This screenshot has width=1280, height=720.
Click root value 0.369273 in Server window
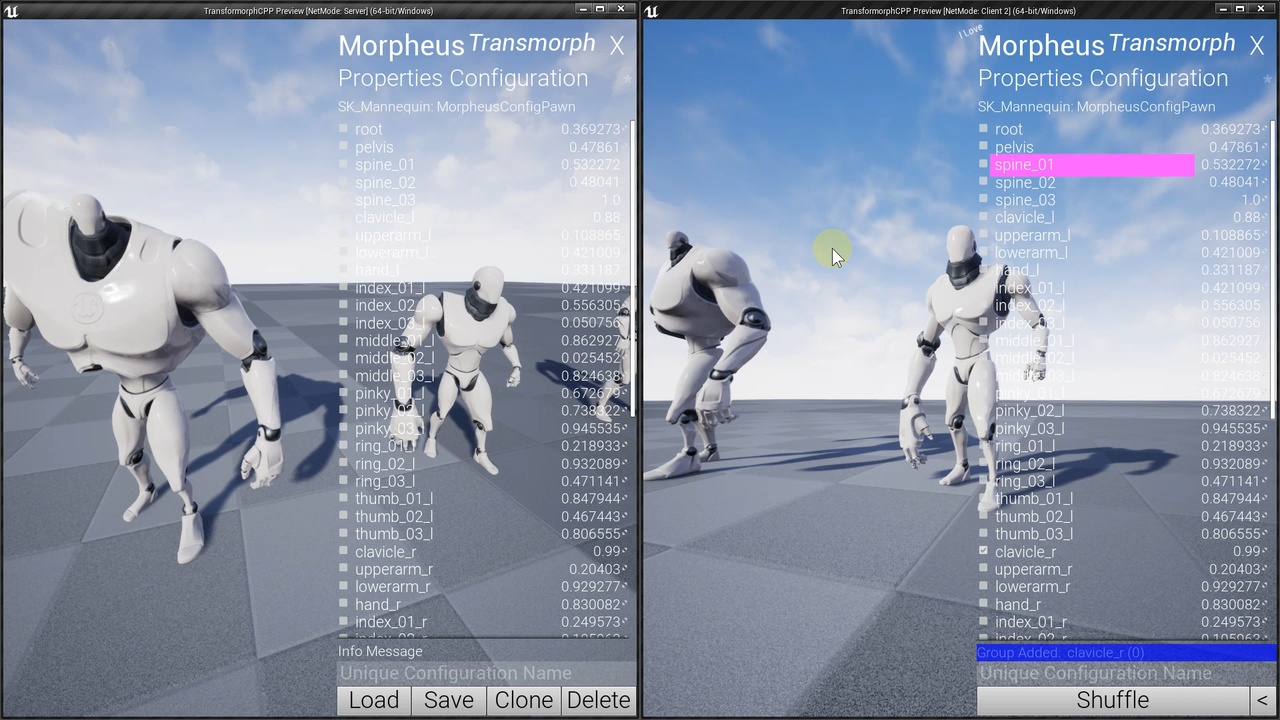click(x=590, y=129)
